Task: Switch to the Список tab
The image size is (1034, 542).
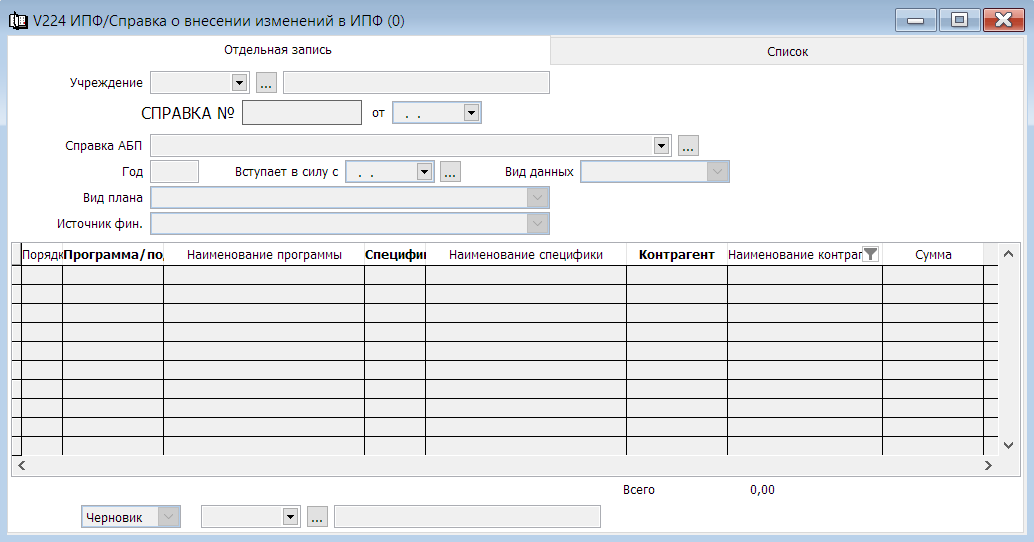Action: pos(787,51)
